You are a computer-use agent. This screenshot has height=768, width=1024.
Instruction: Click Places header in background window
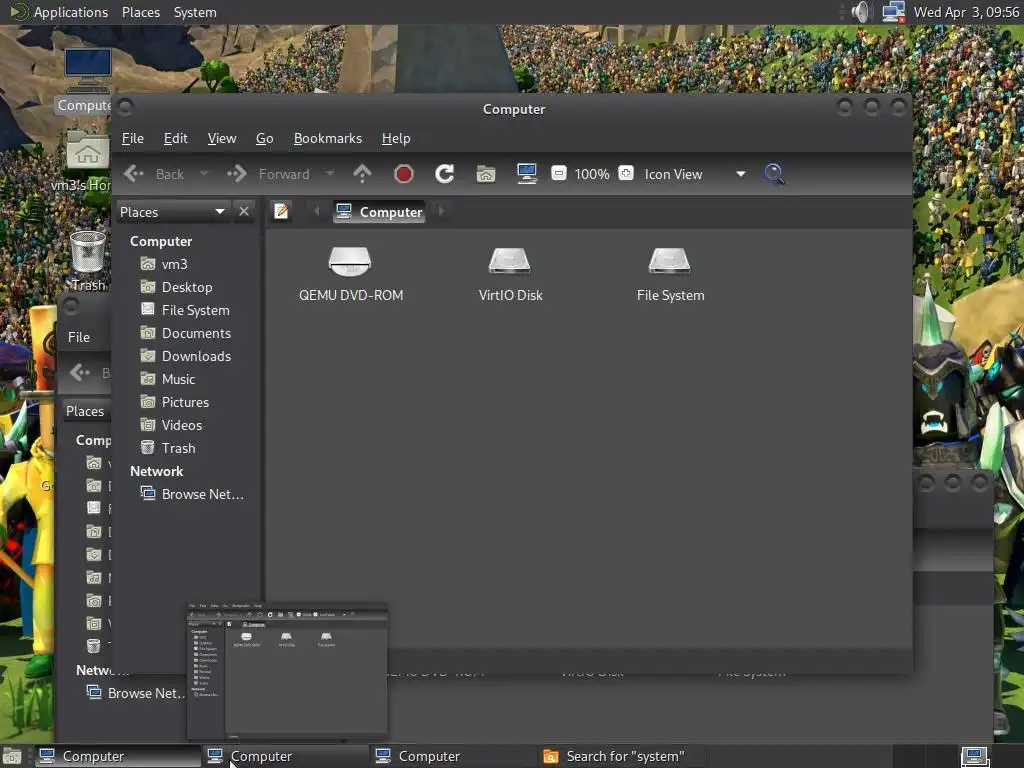(85, 411)
